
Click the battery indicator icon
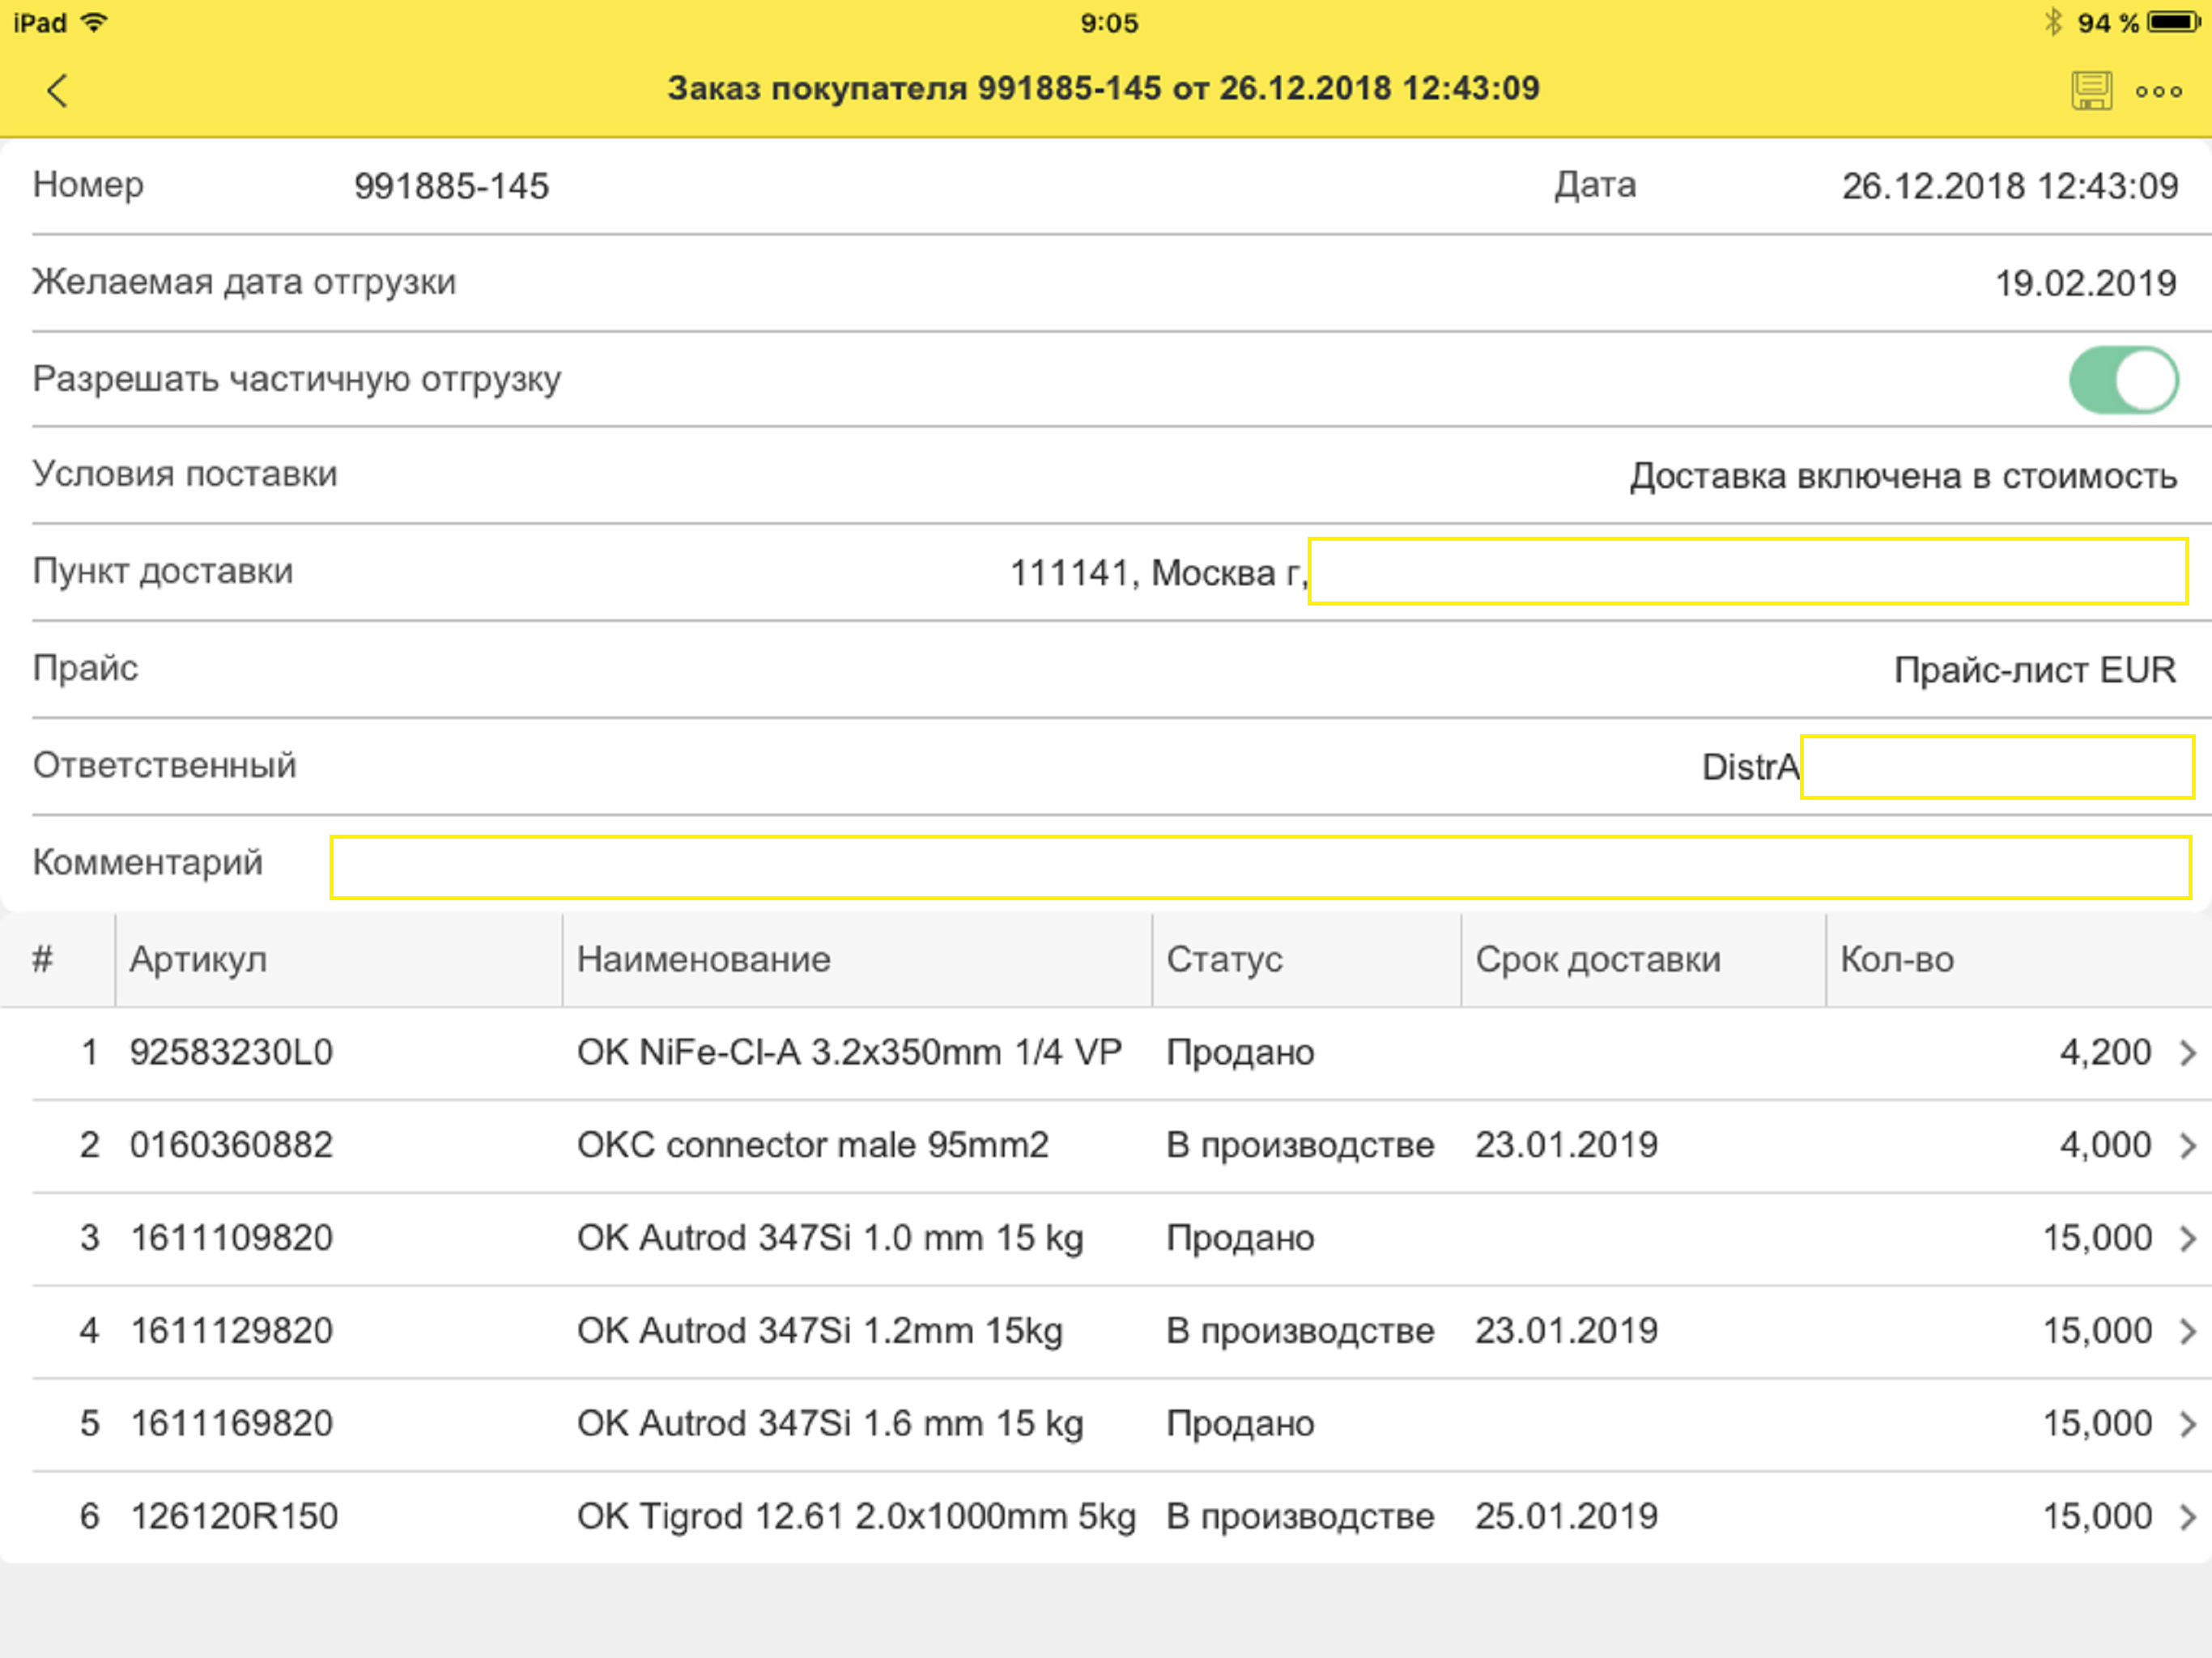pos(2174,22)
